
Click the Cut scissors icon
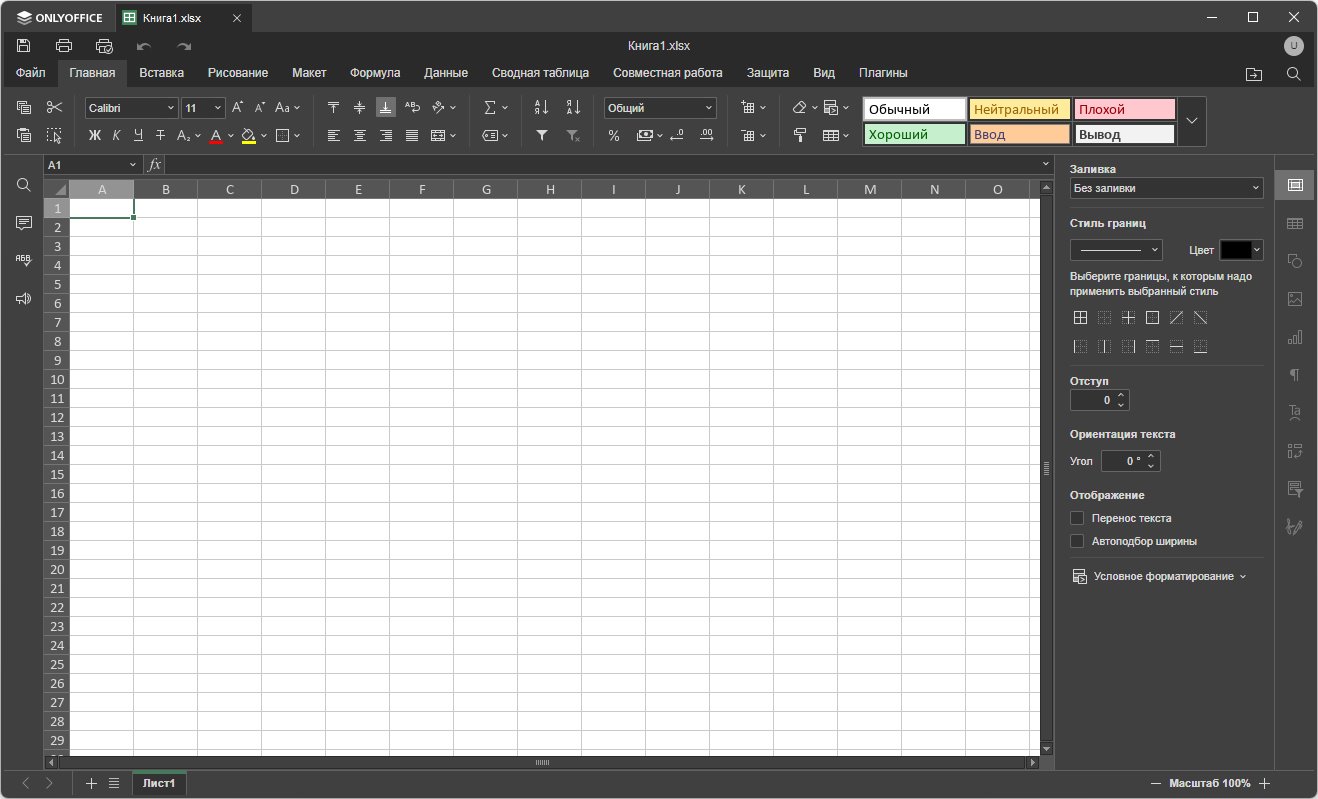(55, 107)
